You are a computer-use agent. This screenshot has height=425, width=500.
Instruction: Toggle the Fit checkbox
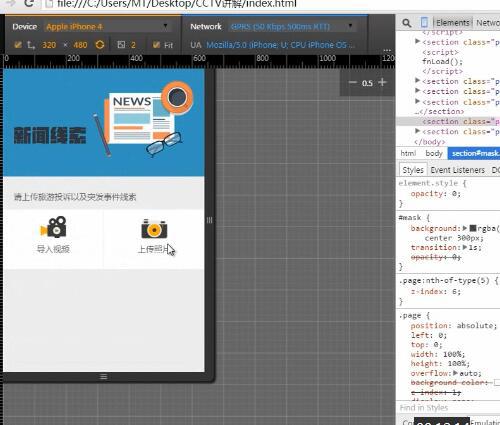pos(156,45)
